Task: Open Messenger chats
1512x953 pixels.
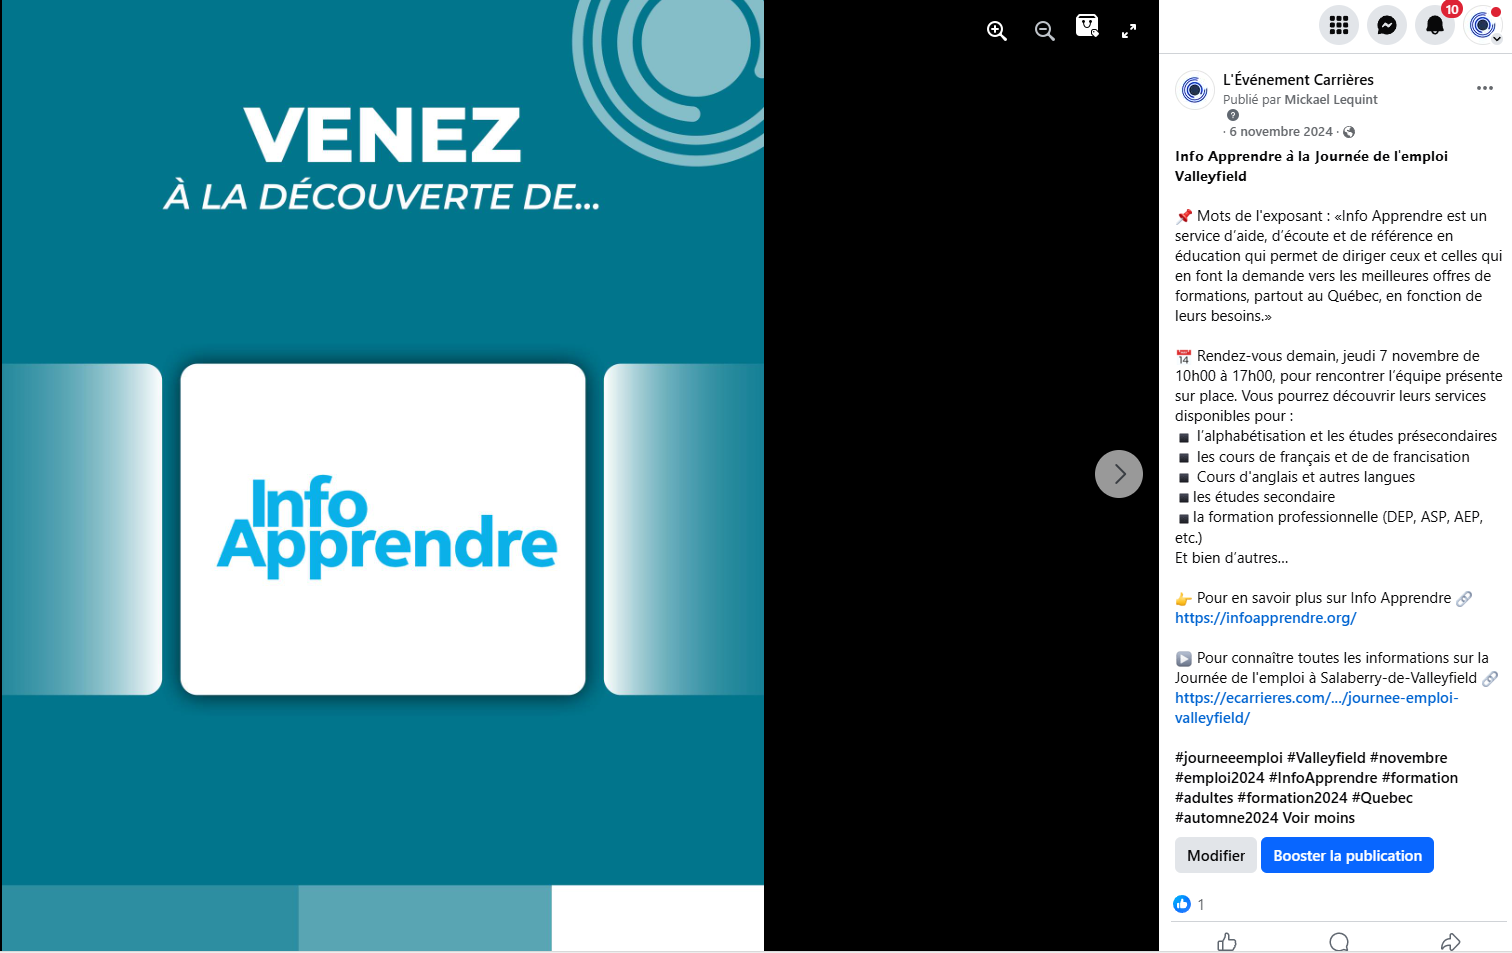Action: coord(1386,25)
